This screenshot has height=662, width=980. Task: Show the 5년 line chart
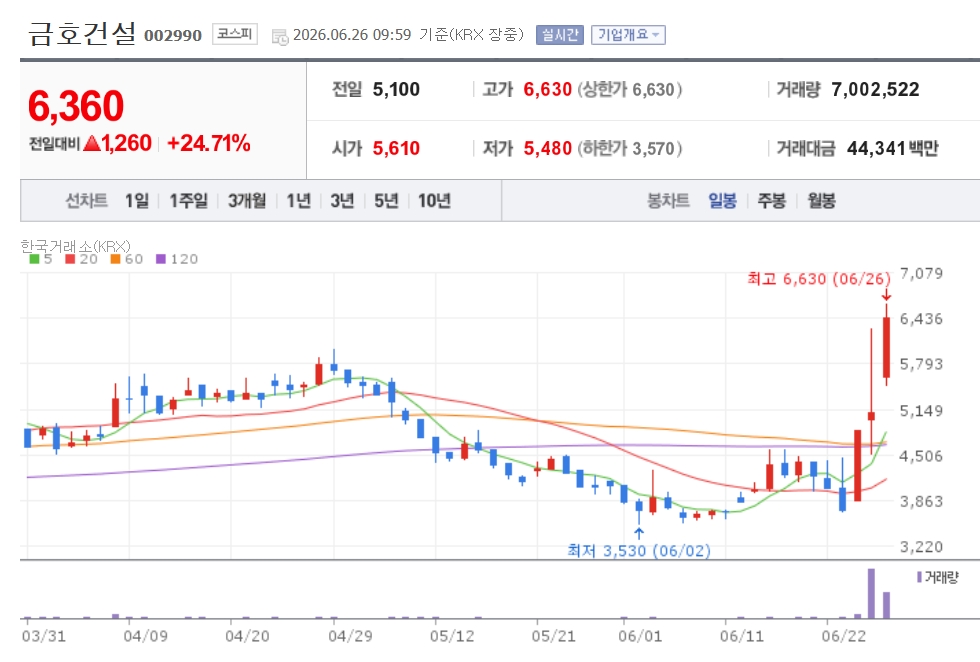coord(386,201)
